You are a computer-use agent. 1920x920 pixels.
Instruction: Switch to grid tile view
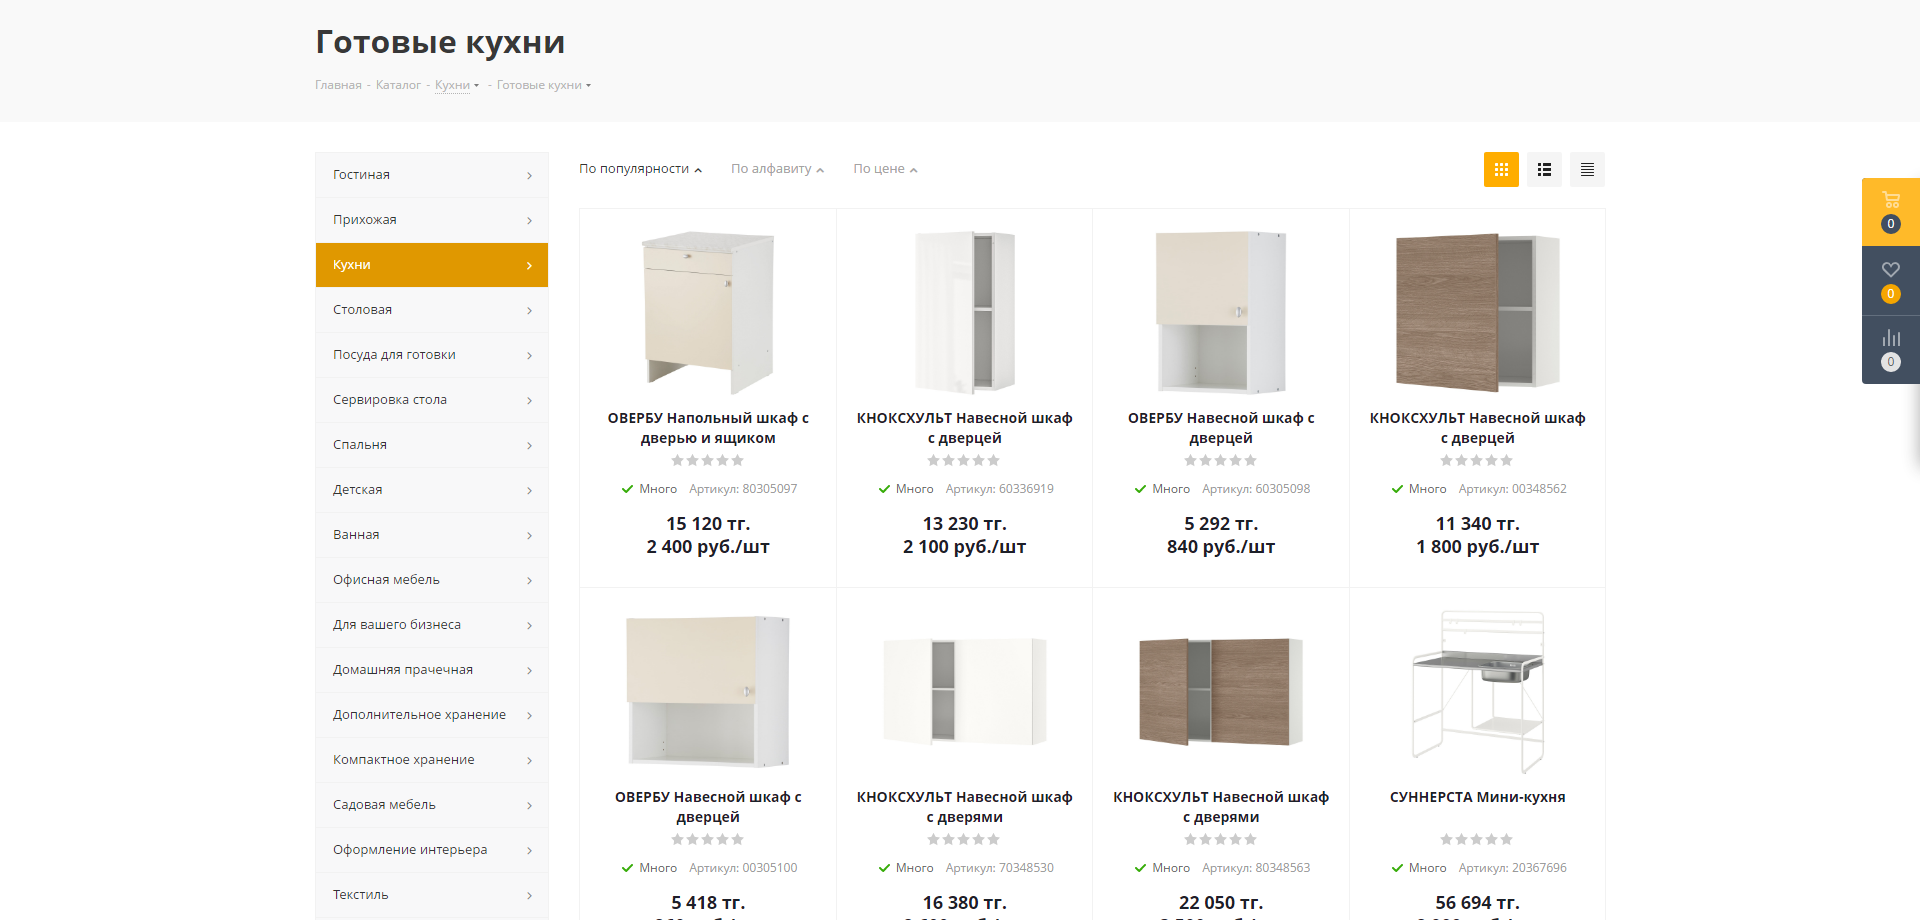[1501, 170]
